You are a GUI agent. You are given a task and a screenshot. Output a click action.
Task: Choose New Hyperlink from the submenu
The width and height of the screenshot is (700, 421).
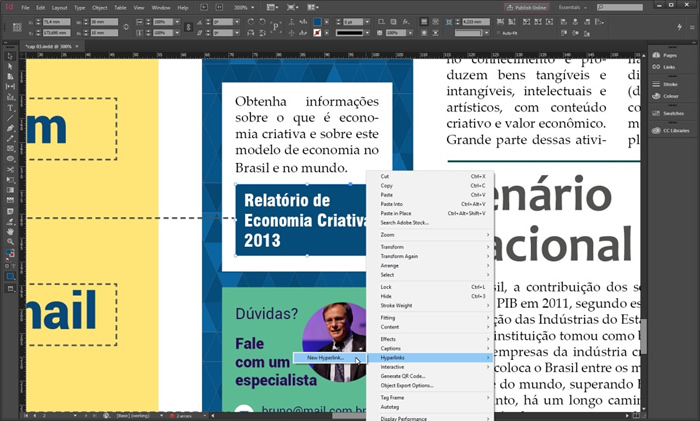326,357
